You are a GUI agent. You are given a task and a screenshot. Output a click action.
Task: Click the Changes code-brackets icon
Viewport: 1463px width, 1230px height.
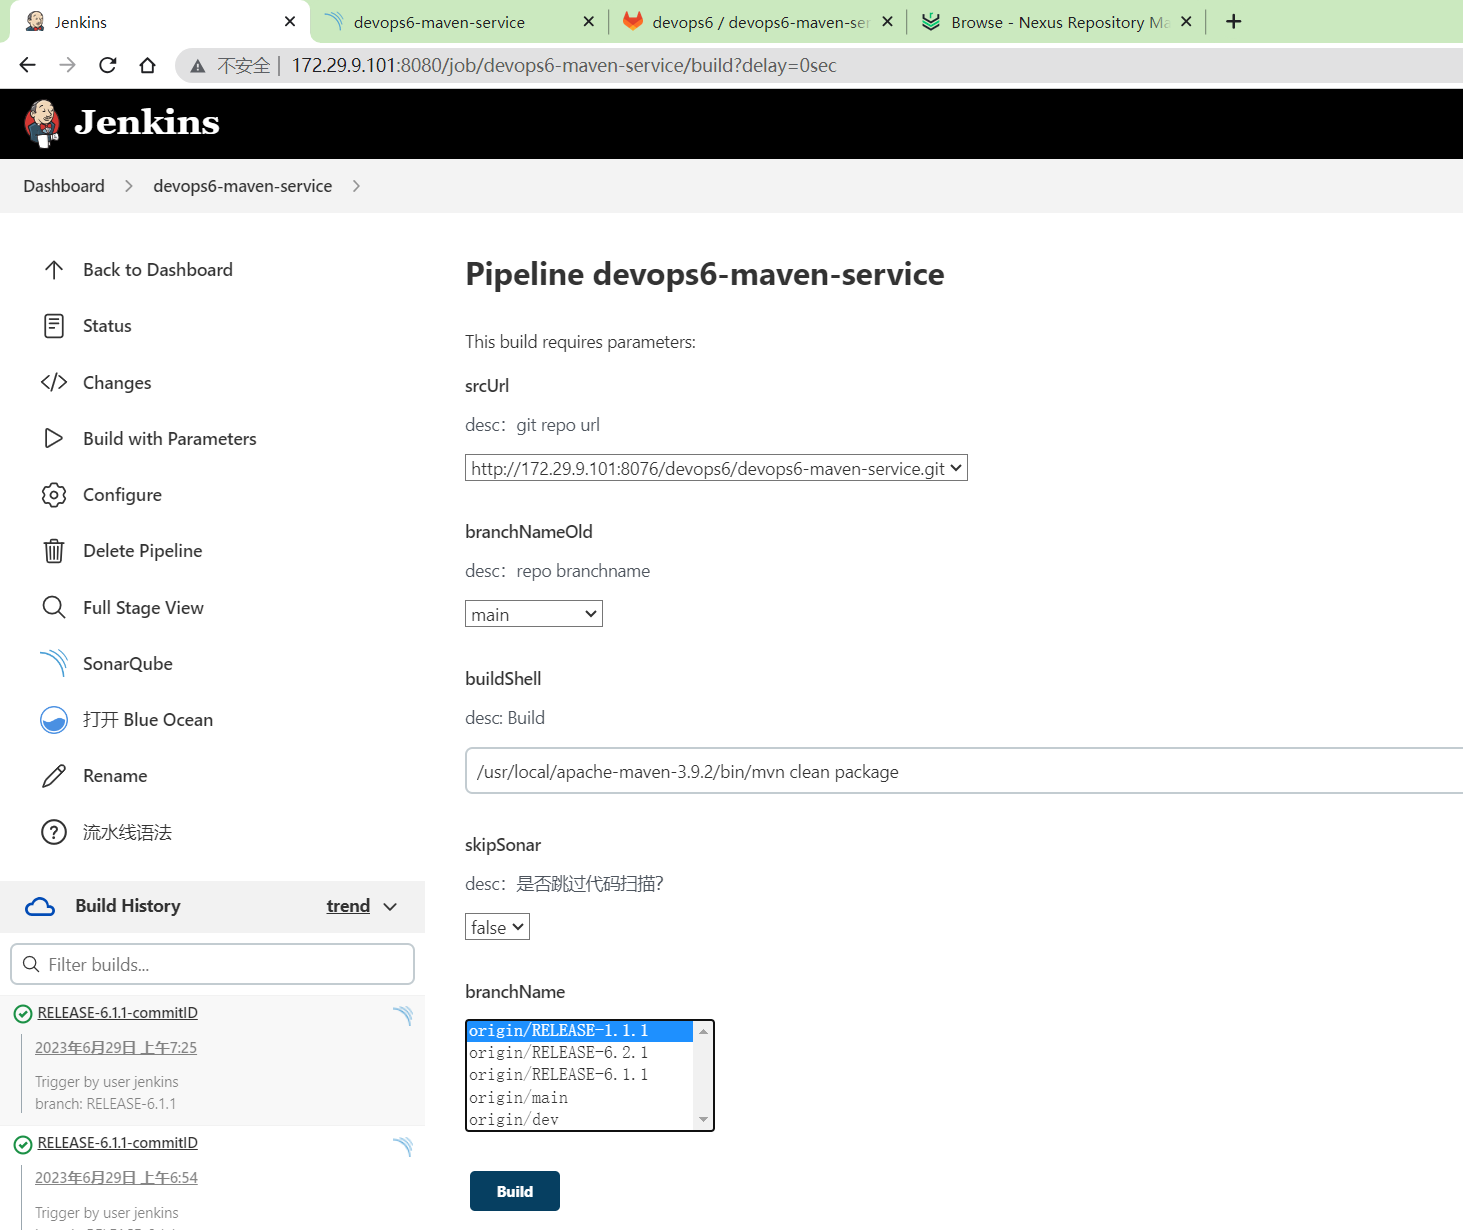pyautogui.click(x=54, y=382)
